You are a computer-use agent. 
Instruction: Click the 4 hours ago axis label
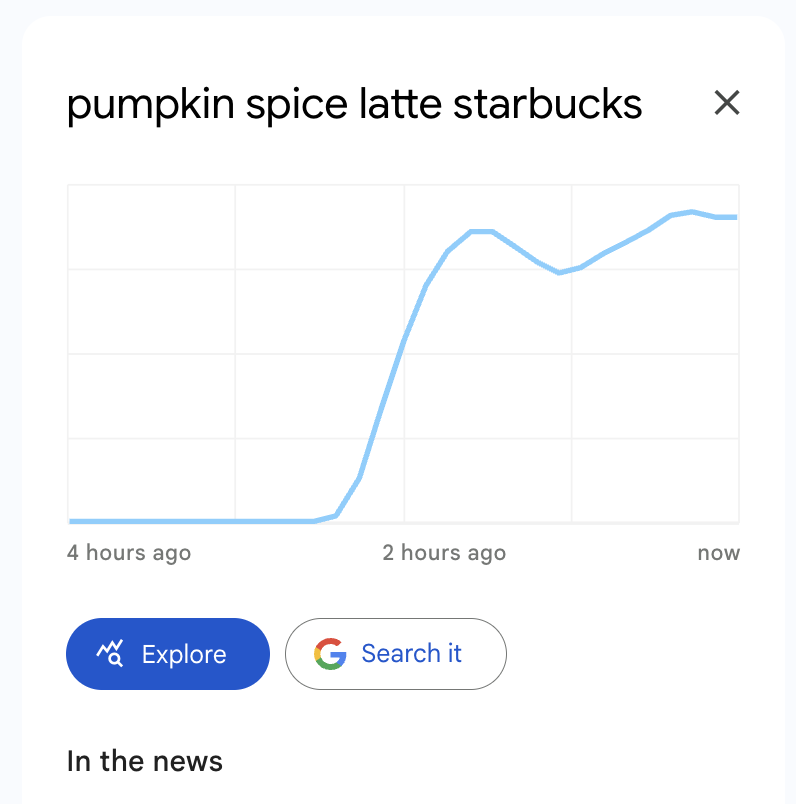[129, 553]
